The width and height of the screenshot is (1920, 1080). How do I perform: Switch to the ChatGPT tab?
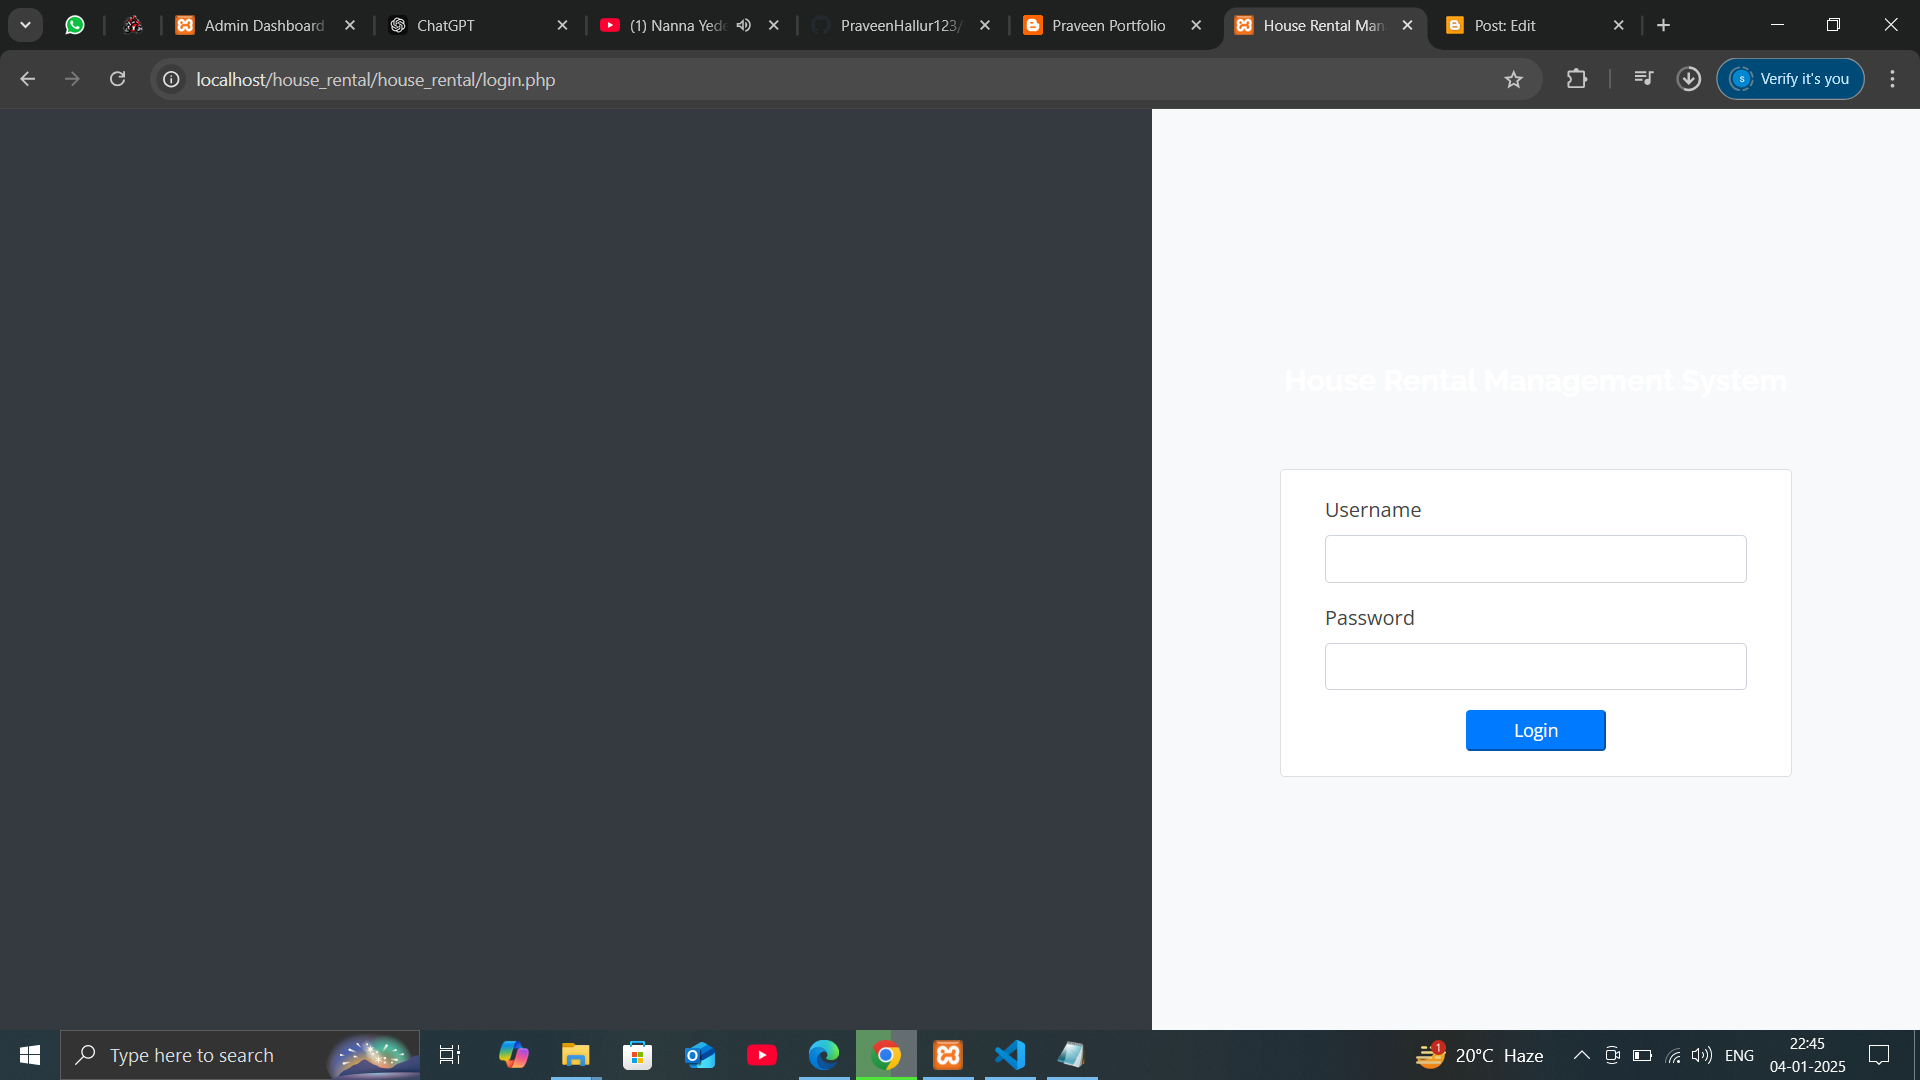coord(446,25)
